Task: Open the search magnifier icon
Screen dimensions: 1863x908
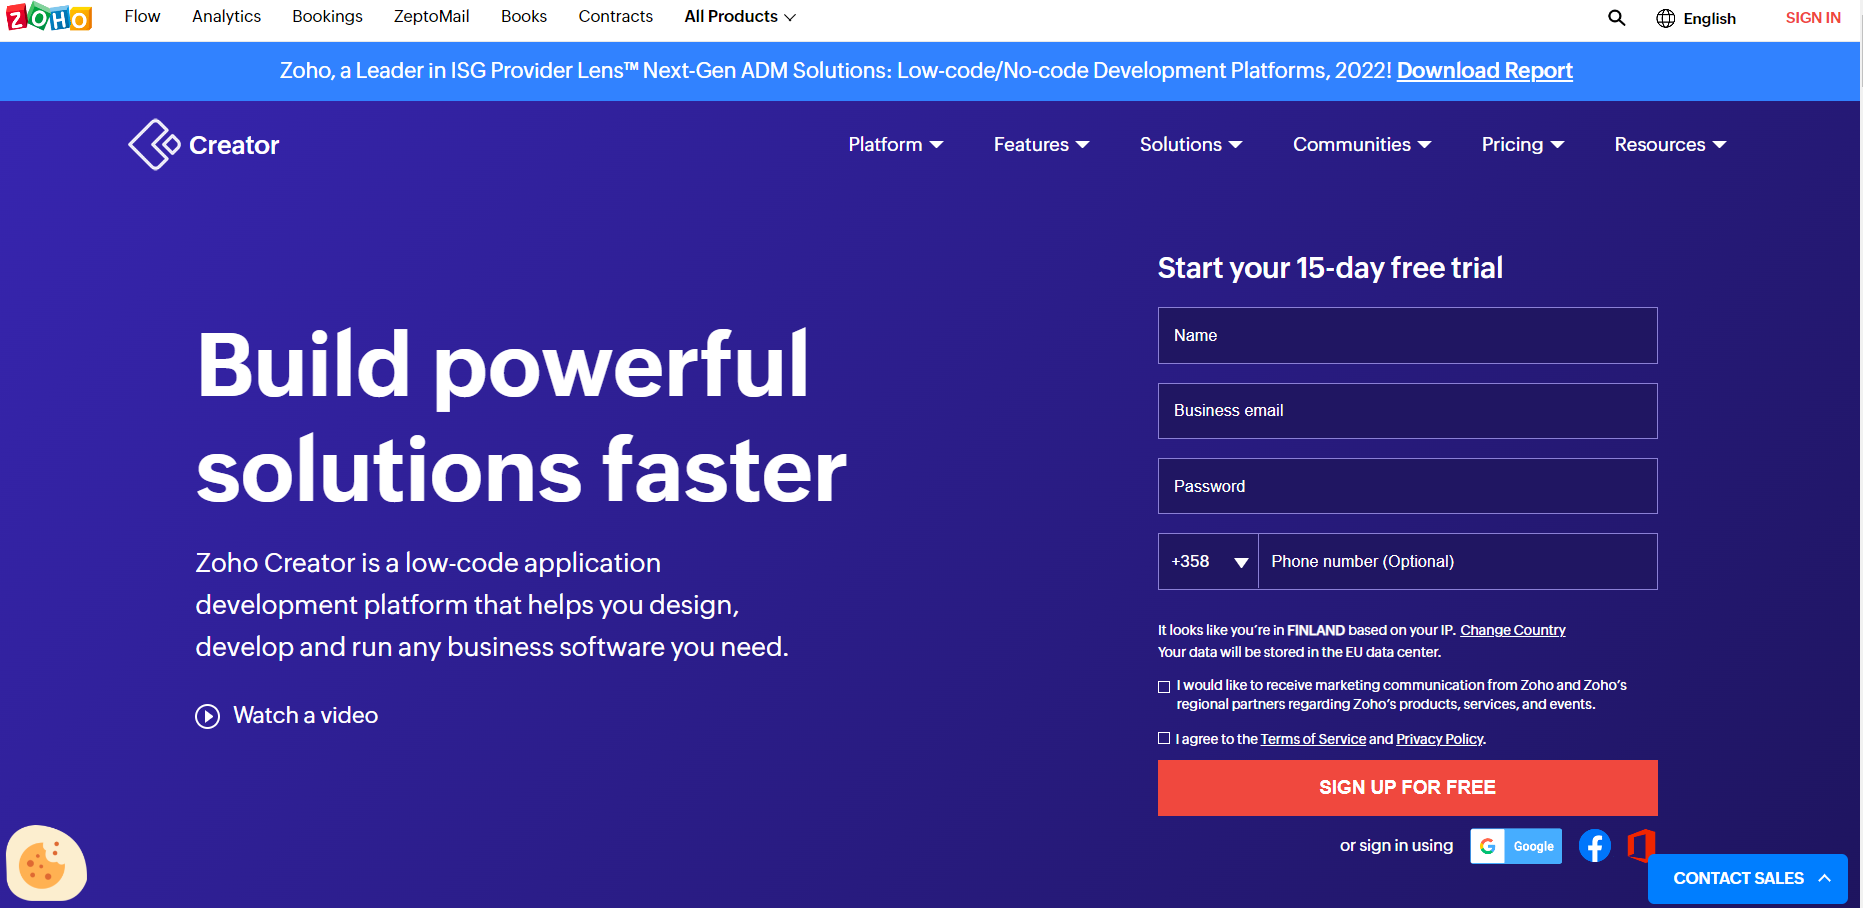Action: click(x=1616, y=18)
